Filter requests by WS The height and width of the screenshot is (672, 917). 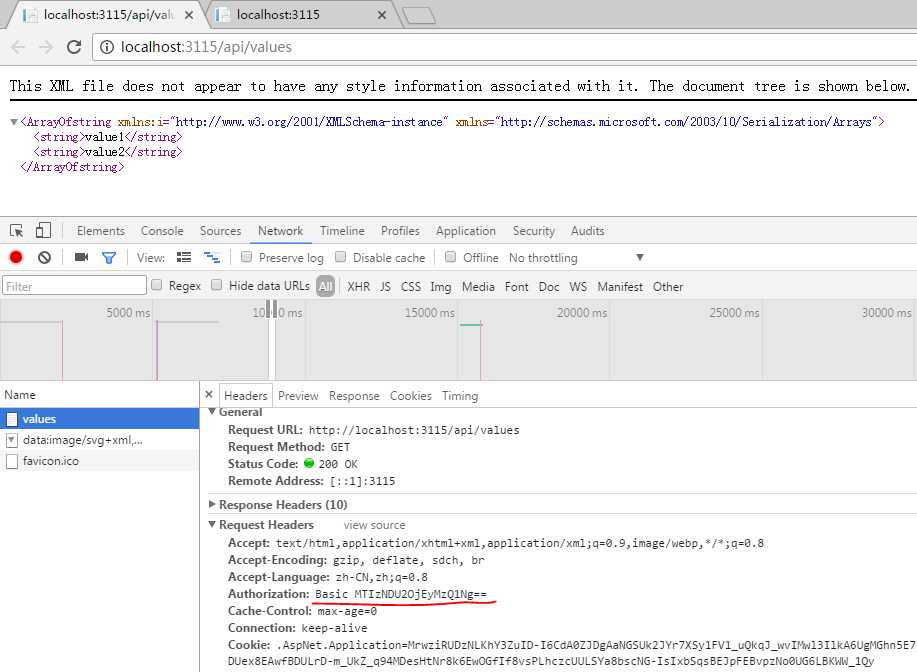coord(578,287)
